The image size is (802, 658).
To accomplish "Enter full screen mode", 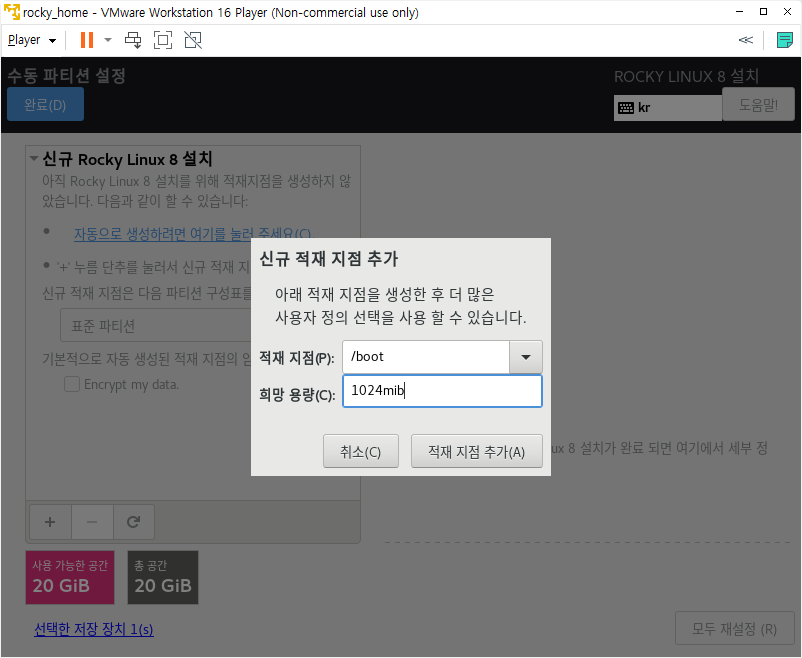I will click(163, 40).
